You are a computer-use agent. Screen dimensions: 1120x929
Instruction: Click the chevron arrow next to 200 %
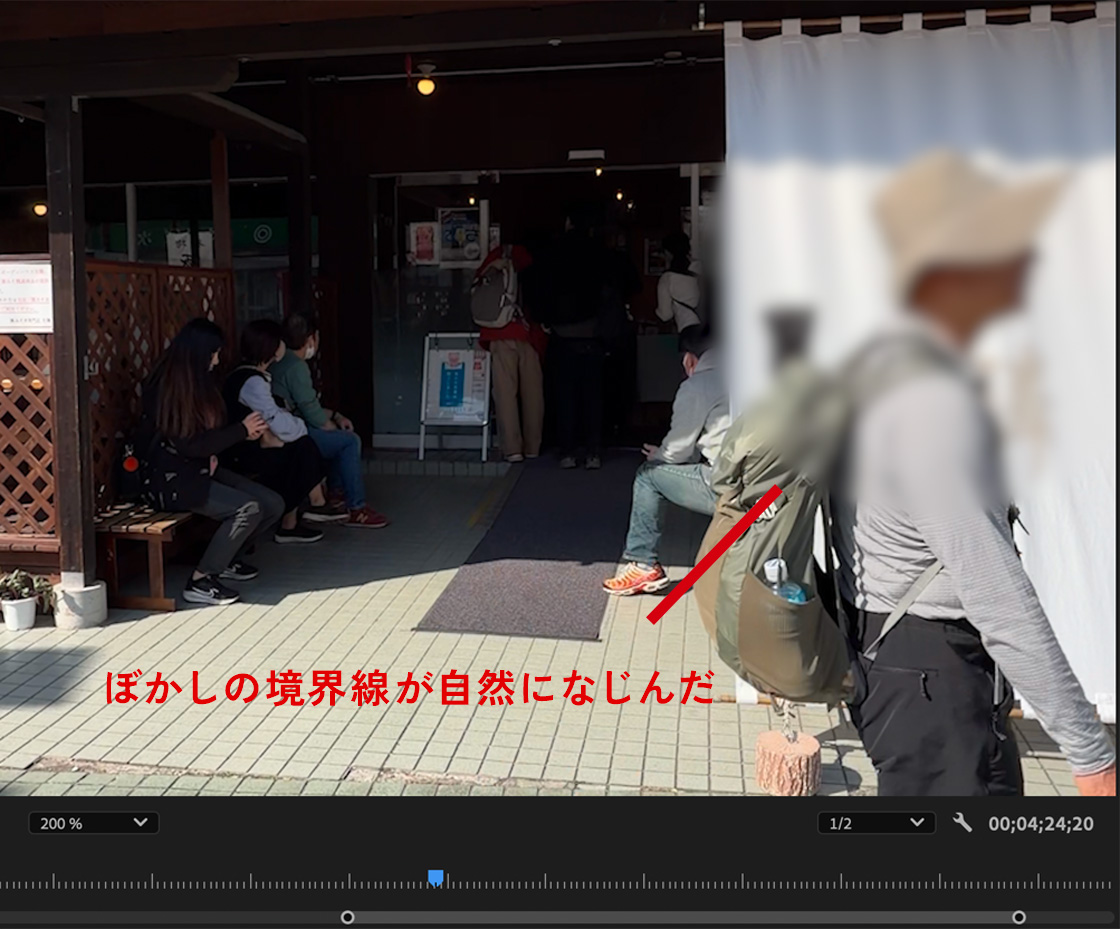[x=140, y=823]
